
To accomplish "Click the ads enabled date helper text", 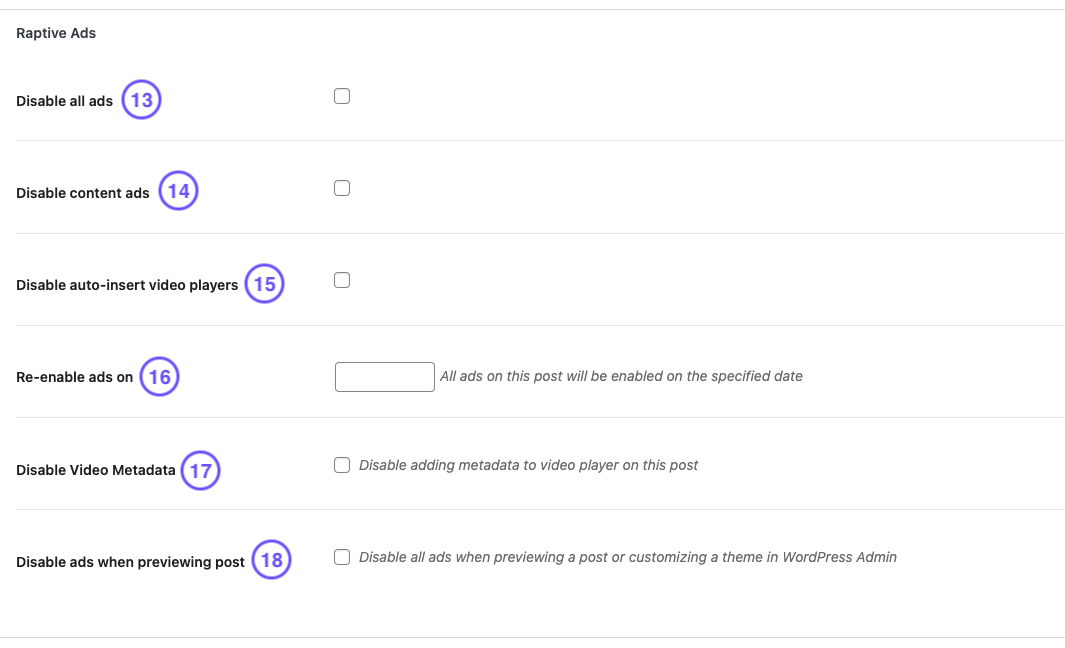I will coord(622,376).
